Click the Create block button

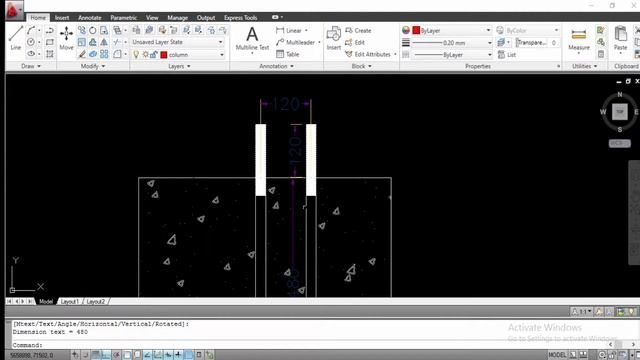358,30
